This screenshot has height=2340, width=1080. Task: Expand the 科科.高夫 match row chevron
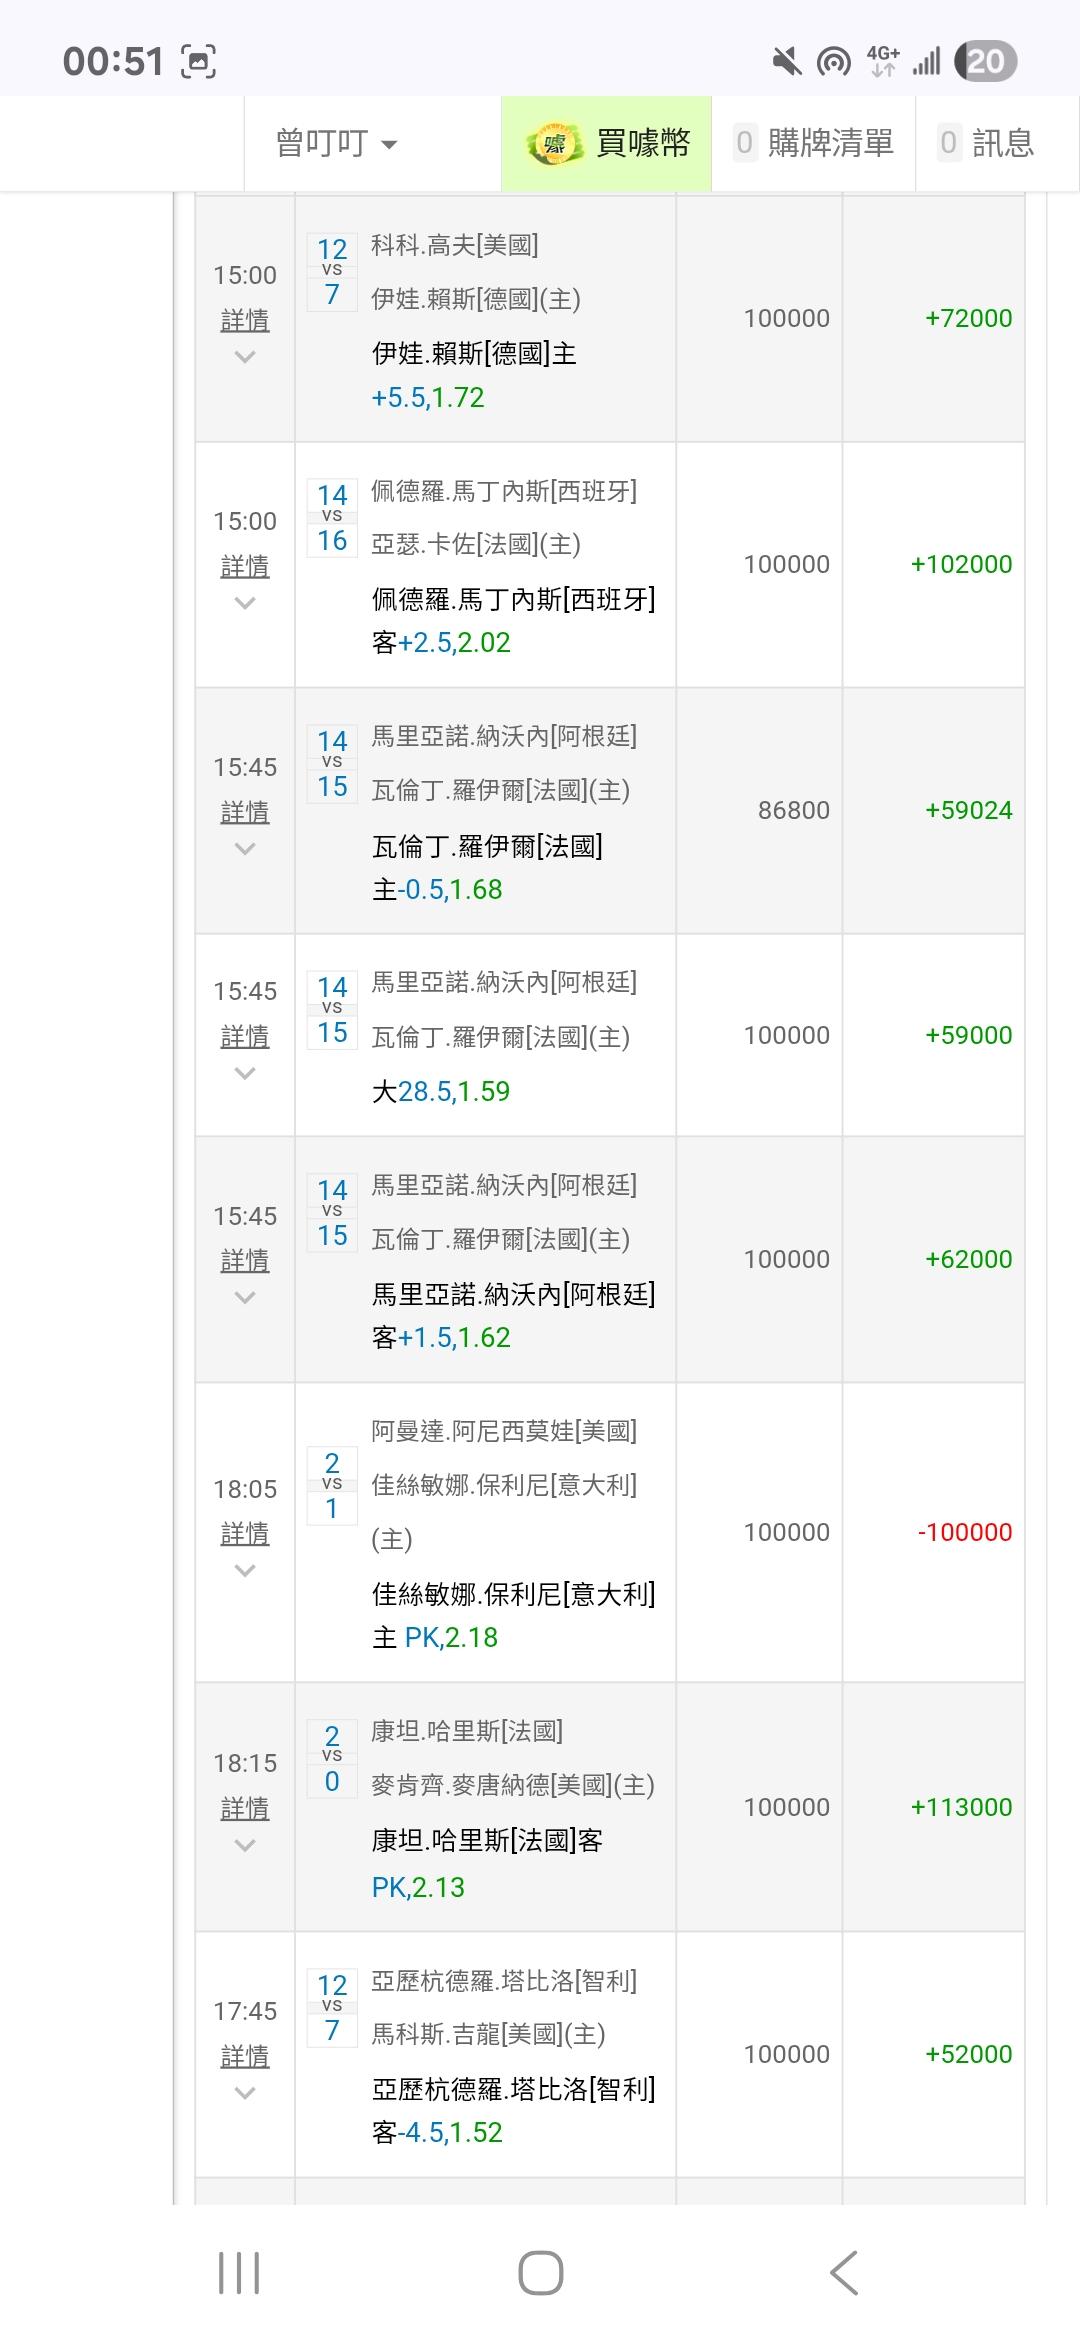[x=245, y=357]
